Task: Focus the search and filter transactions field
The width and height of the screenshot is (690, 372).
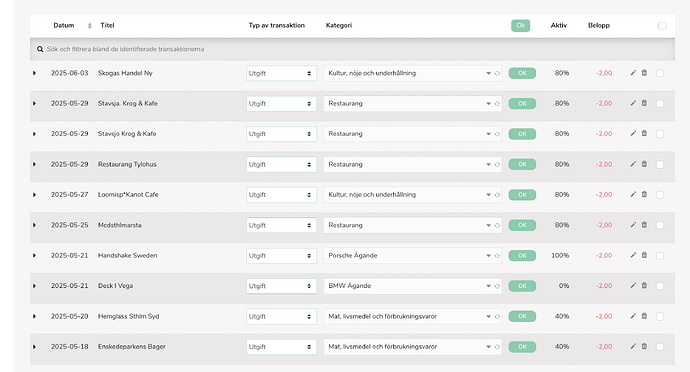Action: coord(352,49)
